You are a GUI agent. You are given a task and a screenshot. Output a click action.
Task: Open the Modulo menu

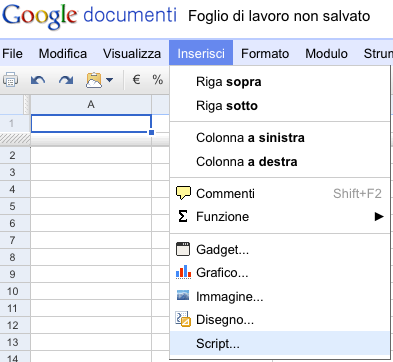pyautogui.click(x=326, y=54)
